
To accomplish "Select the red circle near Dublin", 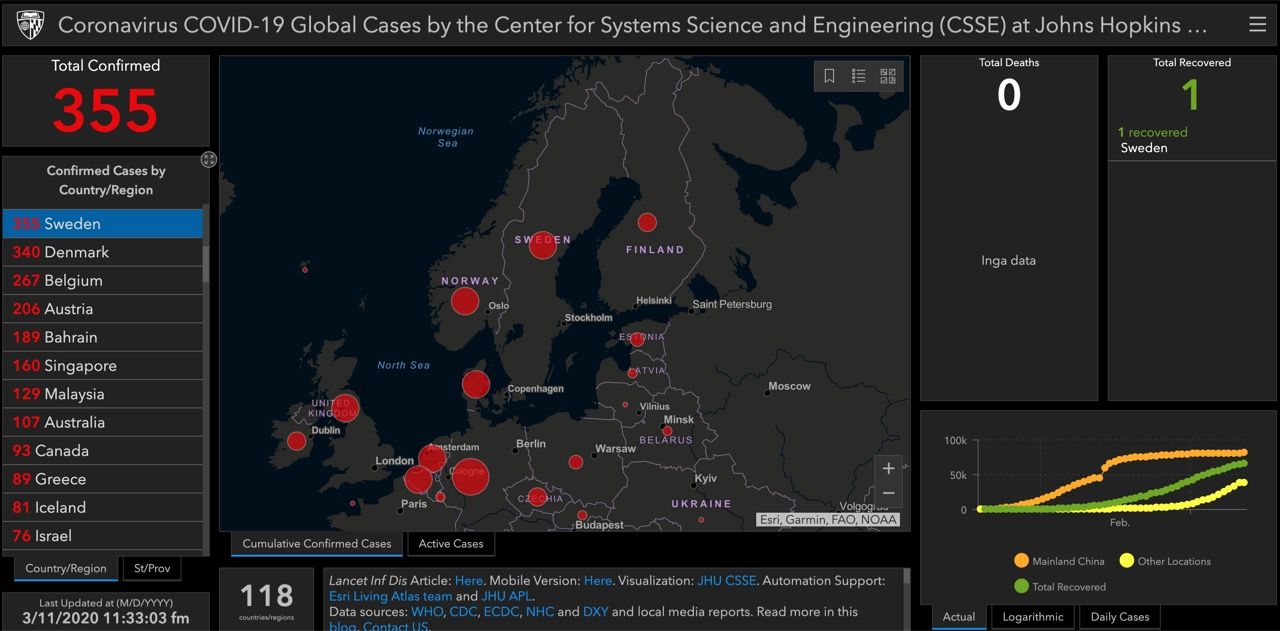I will pyautogui.click(x=297, y=441).
